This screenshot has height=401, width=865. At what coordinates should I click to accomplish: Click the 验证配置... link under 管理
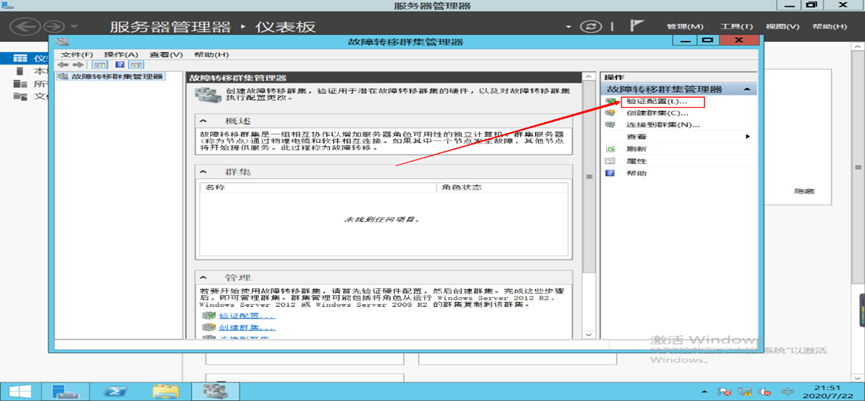click(x=247, y=316)
